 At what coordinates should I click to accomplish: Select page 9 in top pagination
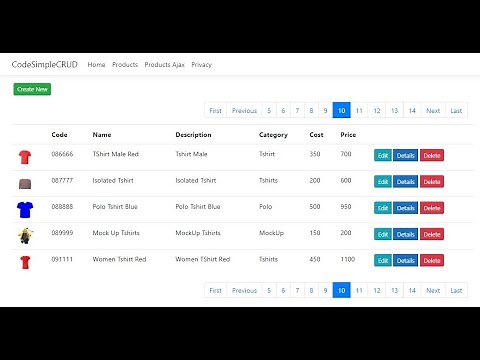[325, 110]
